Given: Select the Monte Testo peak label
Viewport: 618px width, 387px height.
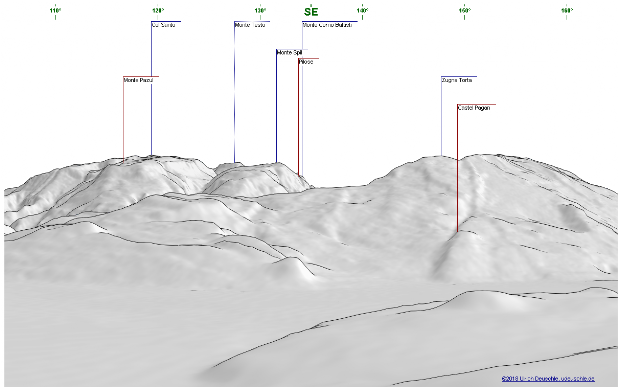Looking at the screenshot, I should 250,25.
